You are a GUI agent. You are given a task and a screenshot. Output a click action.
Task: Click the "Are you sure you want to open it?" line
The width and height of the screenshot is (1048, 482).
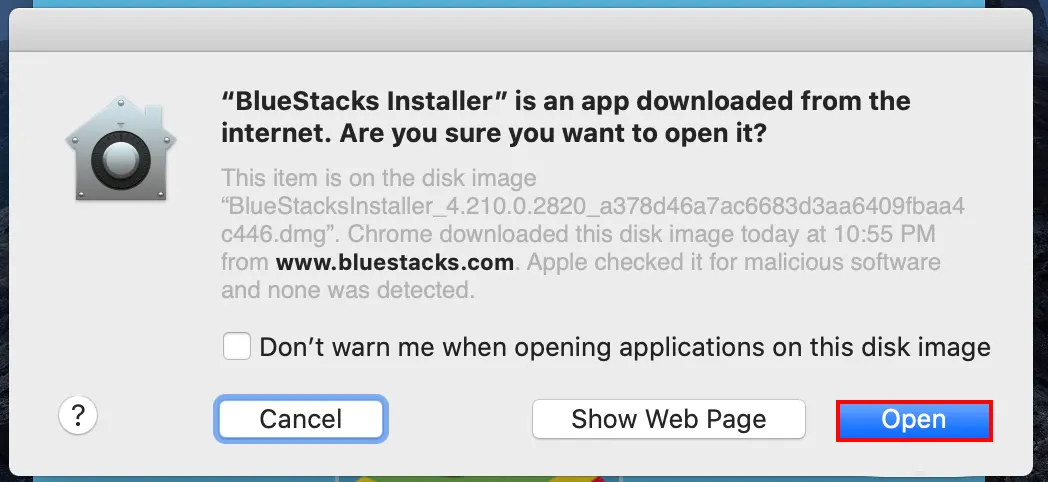553,134
